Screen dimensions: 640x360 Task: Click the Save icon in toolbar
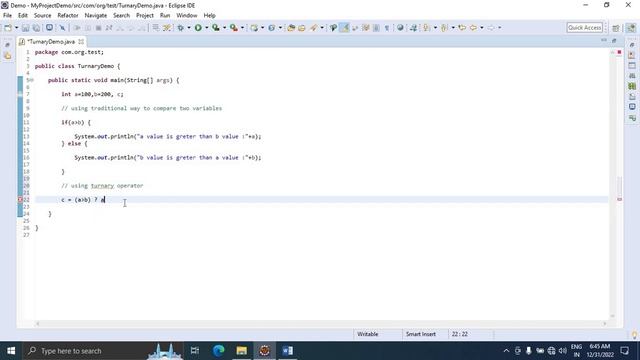coord(26,28)
